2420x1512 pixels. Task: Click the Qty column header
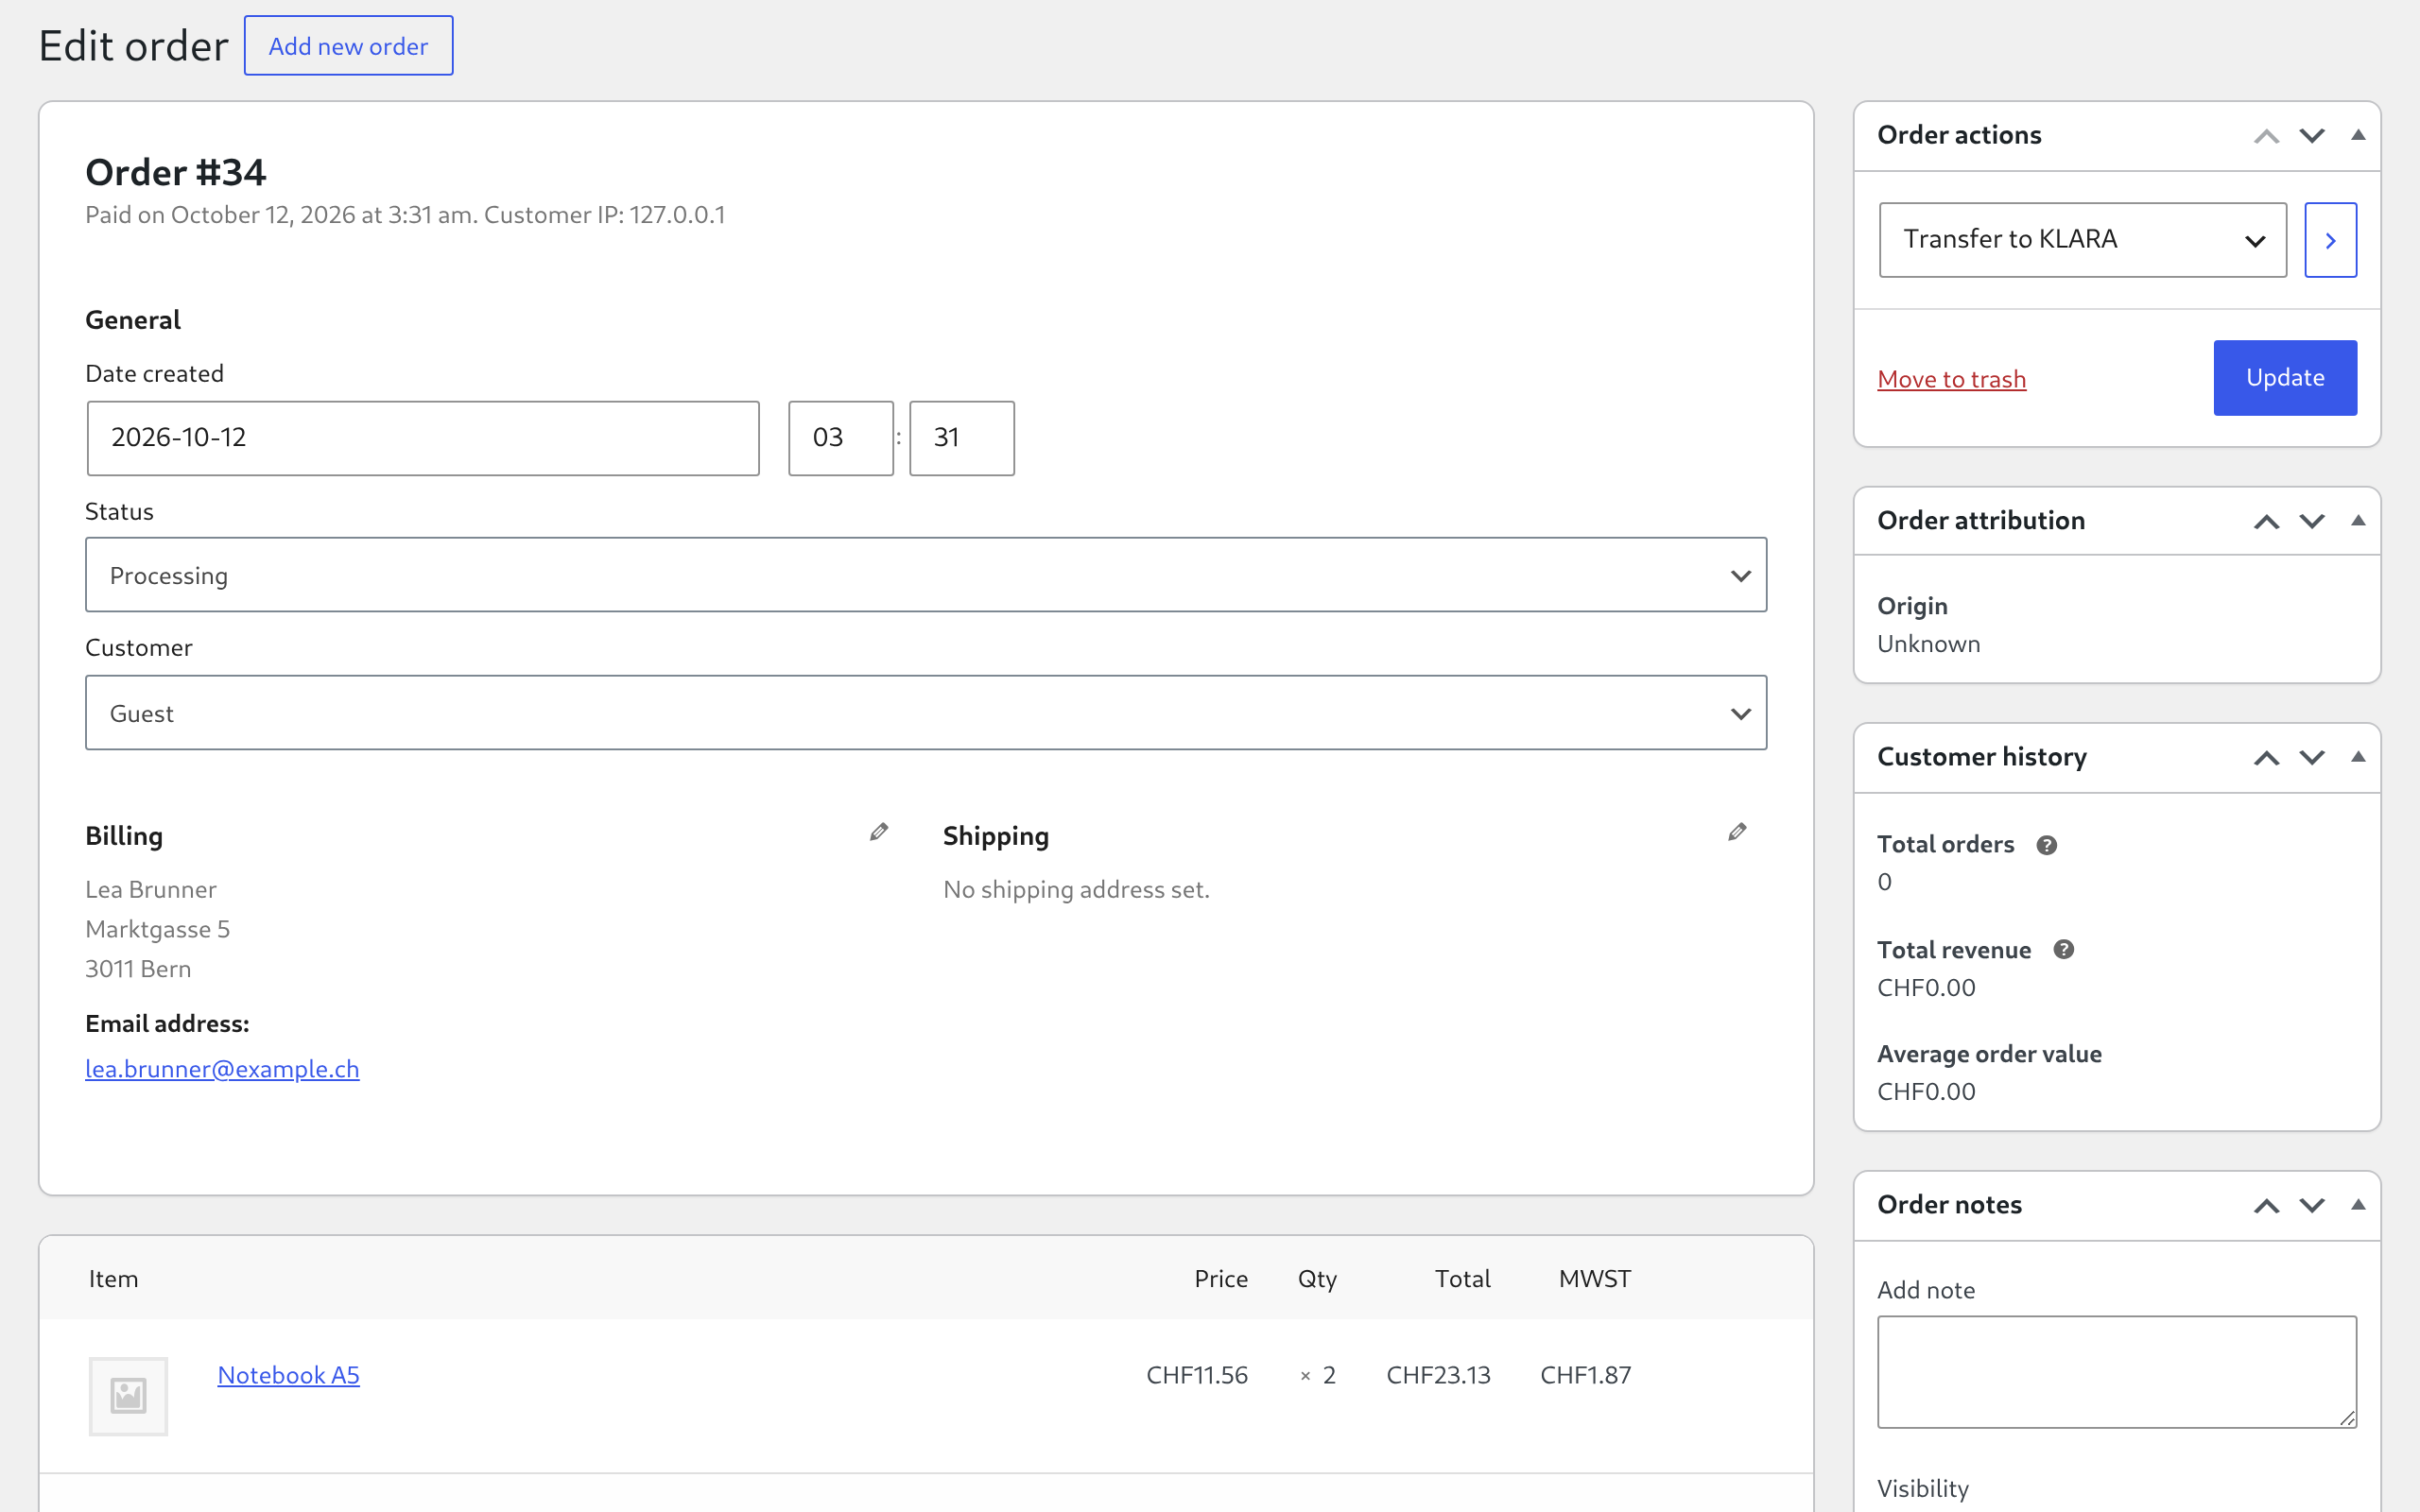pyautogui.click(x=1317, y=1279)
